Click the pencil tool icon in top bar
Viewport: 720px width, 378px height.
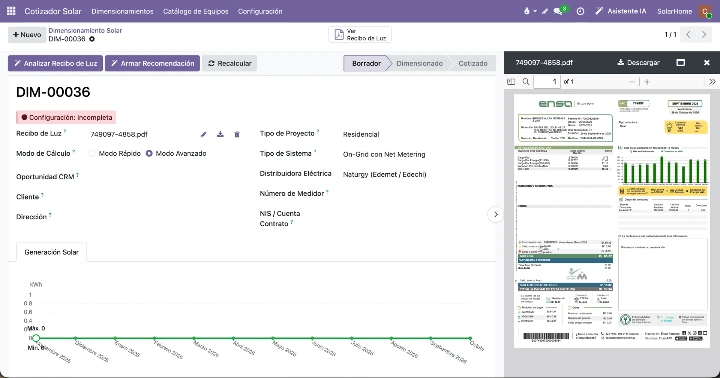click(545, 11)
